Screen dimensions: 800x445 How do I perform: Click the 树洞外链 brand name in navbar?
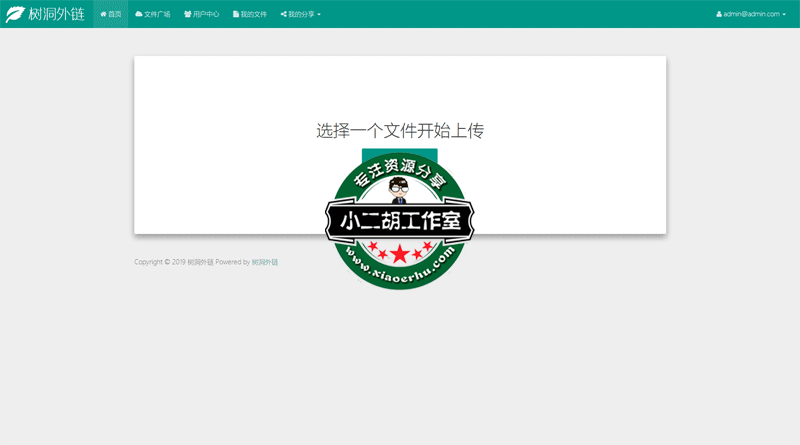coord(57,14)
